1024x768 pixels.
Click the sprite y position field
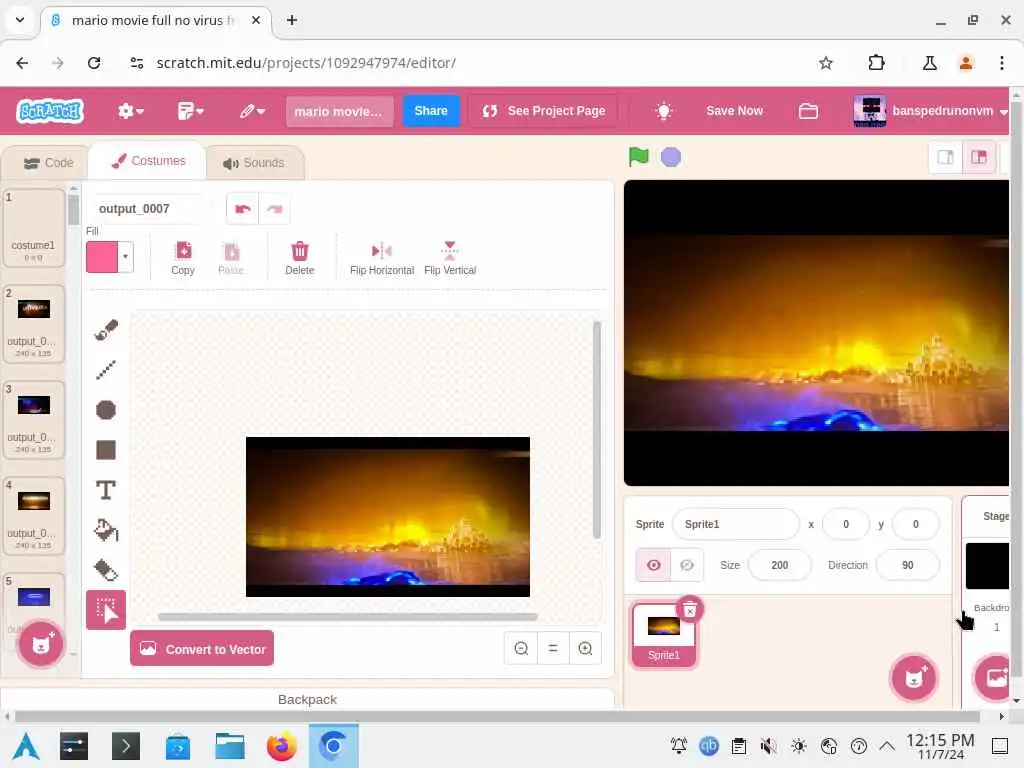click(916, 524)
